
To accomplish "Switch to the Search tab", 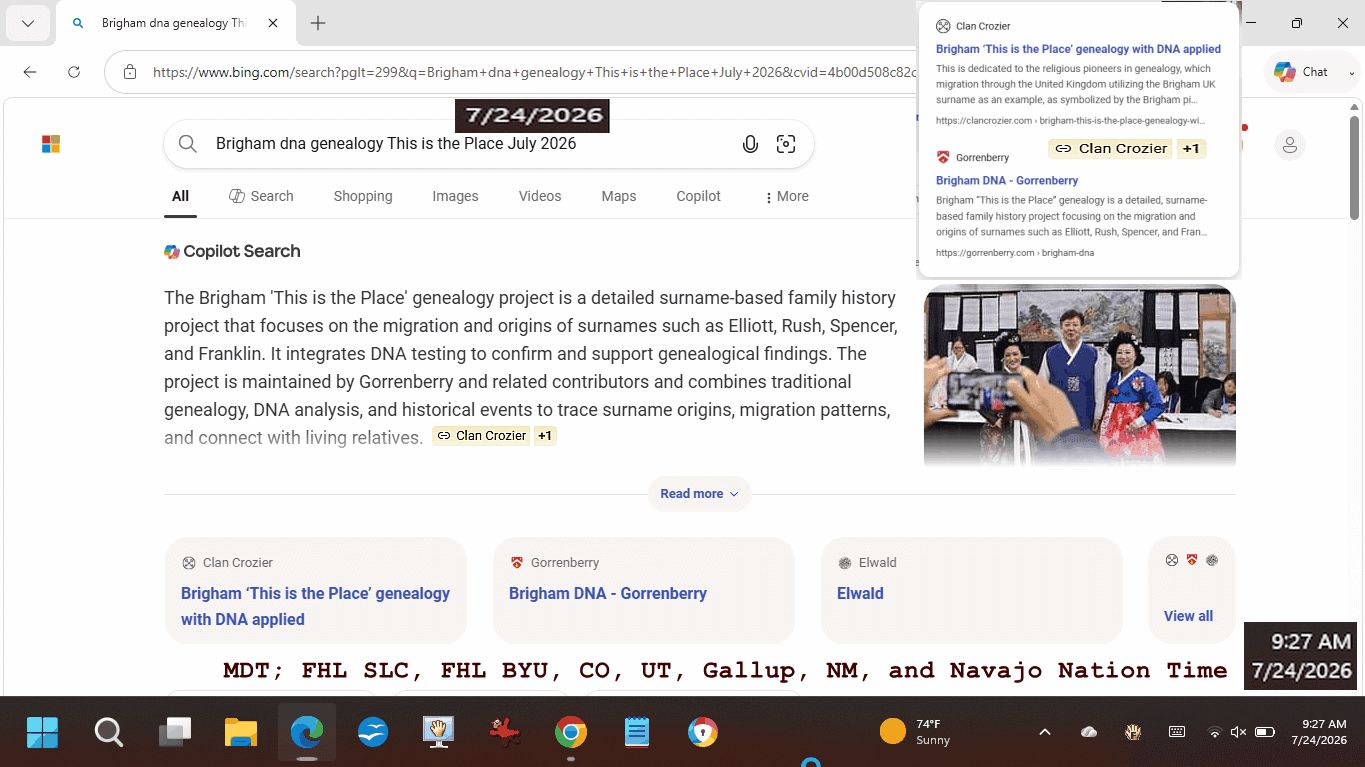I will point(261,196).
